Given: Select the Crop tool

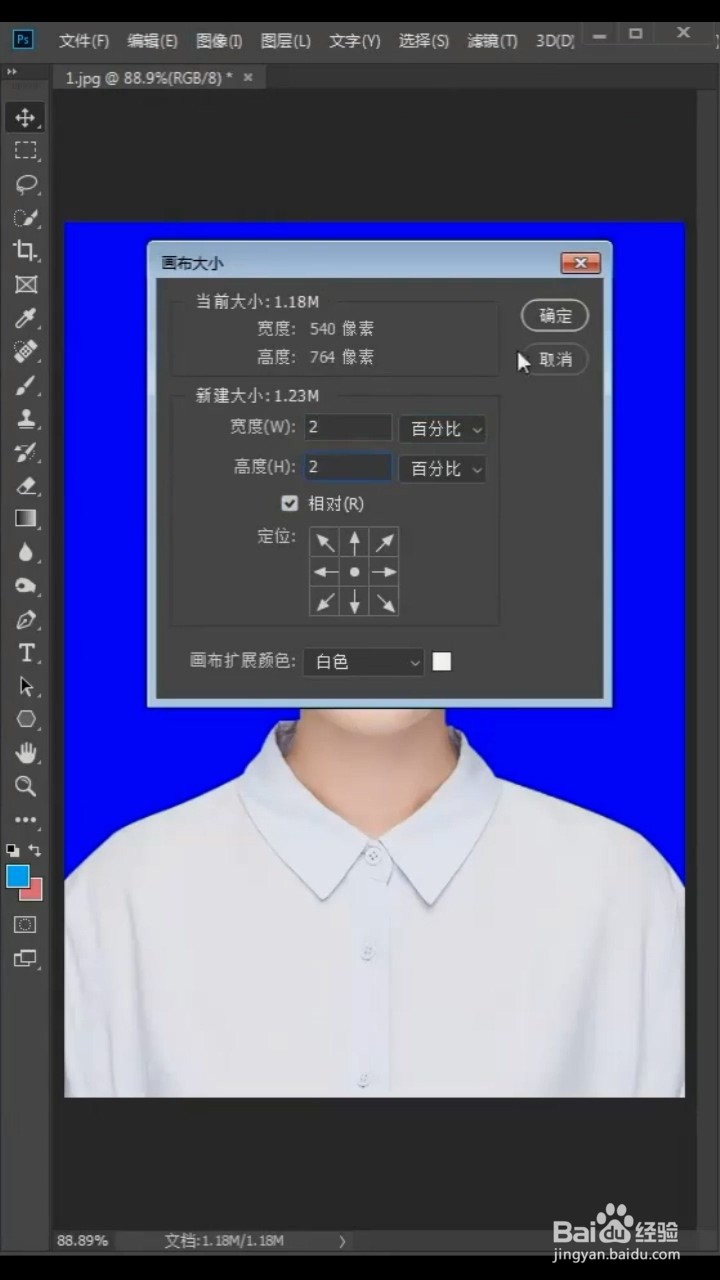Looking at the screenshot, I should pyautogui.click(x=25, y=251).
